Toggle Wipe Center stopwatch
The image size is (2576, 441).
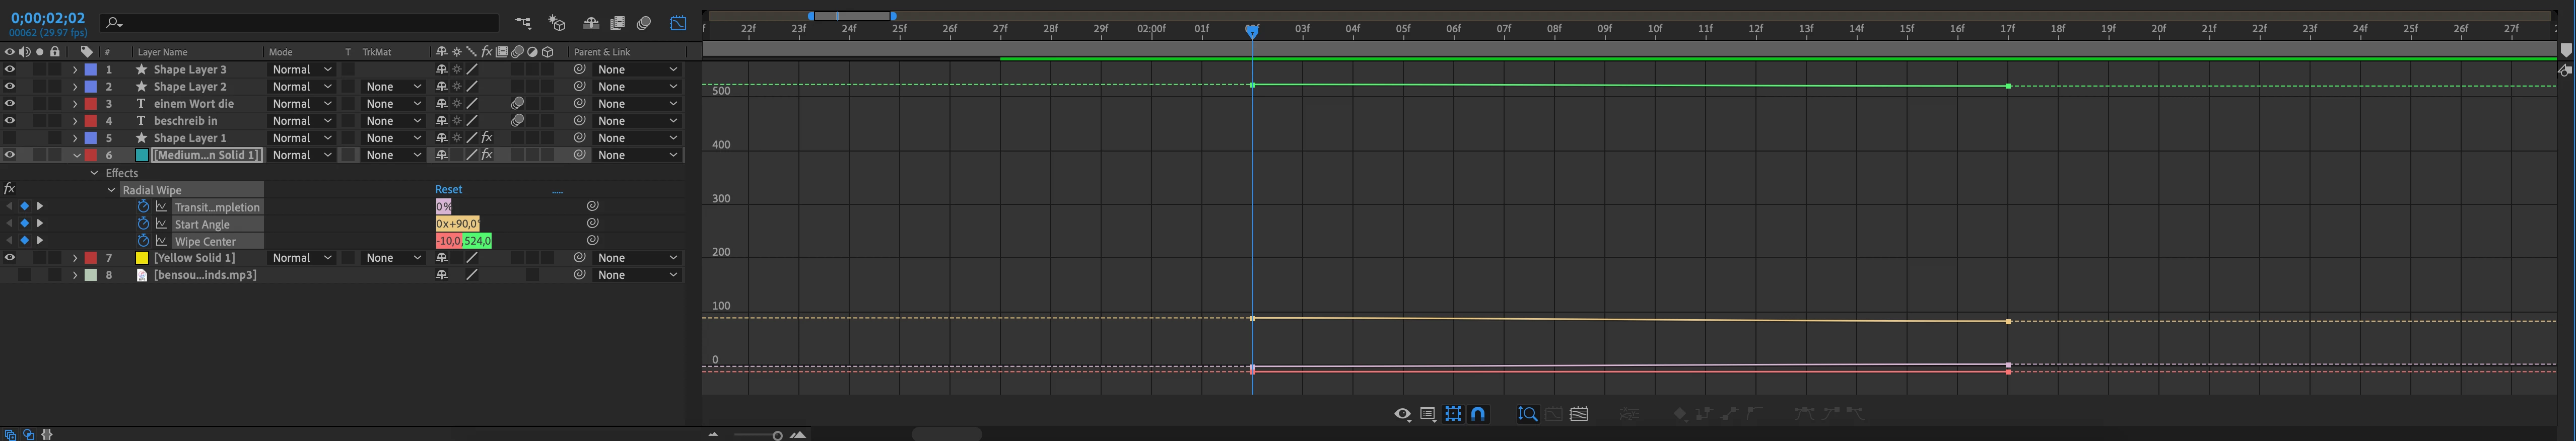point(143,241)
